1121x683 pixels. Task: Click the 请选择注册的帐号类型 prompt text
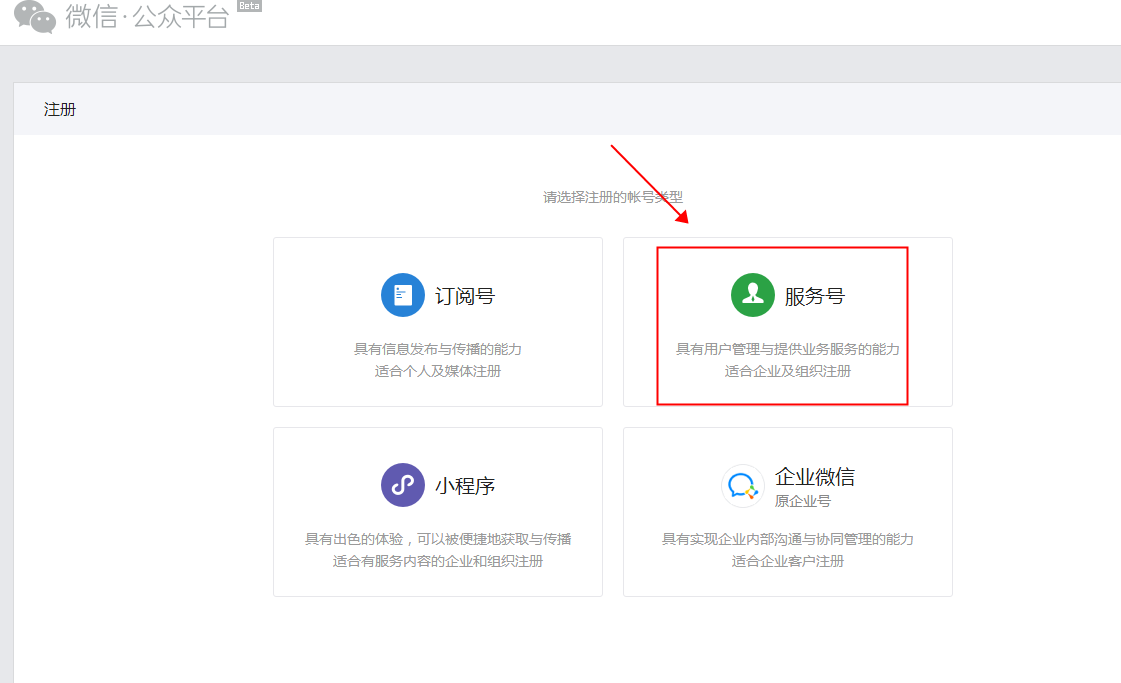click(612, 197)
